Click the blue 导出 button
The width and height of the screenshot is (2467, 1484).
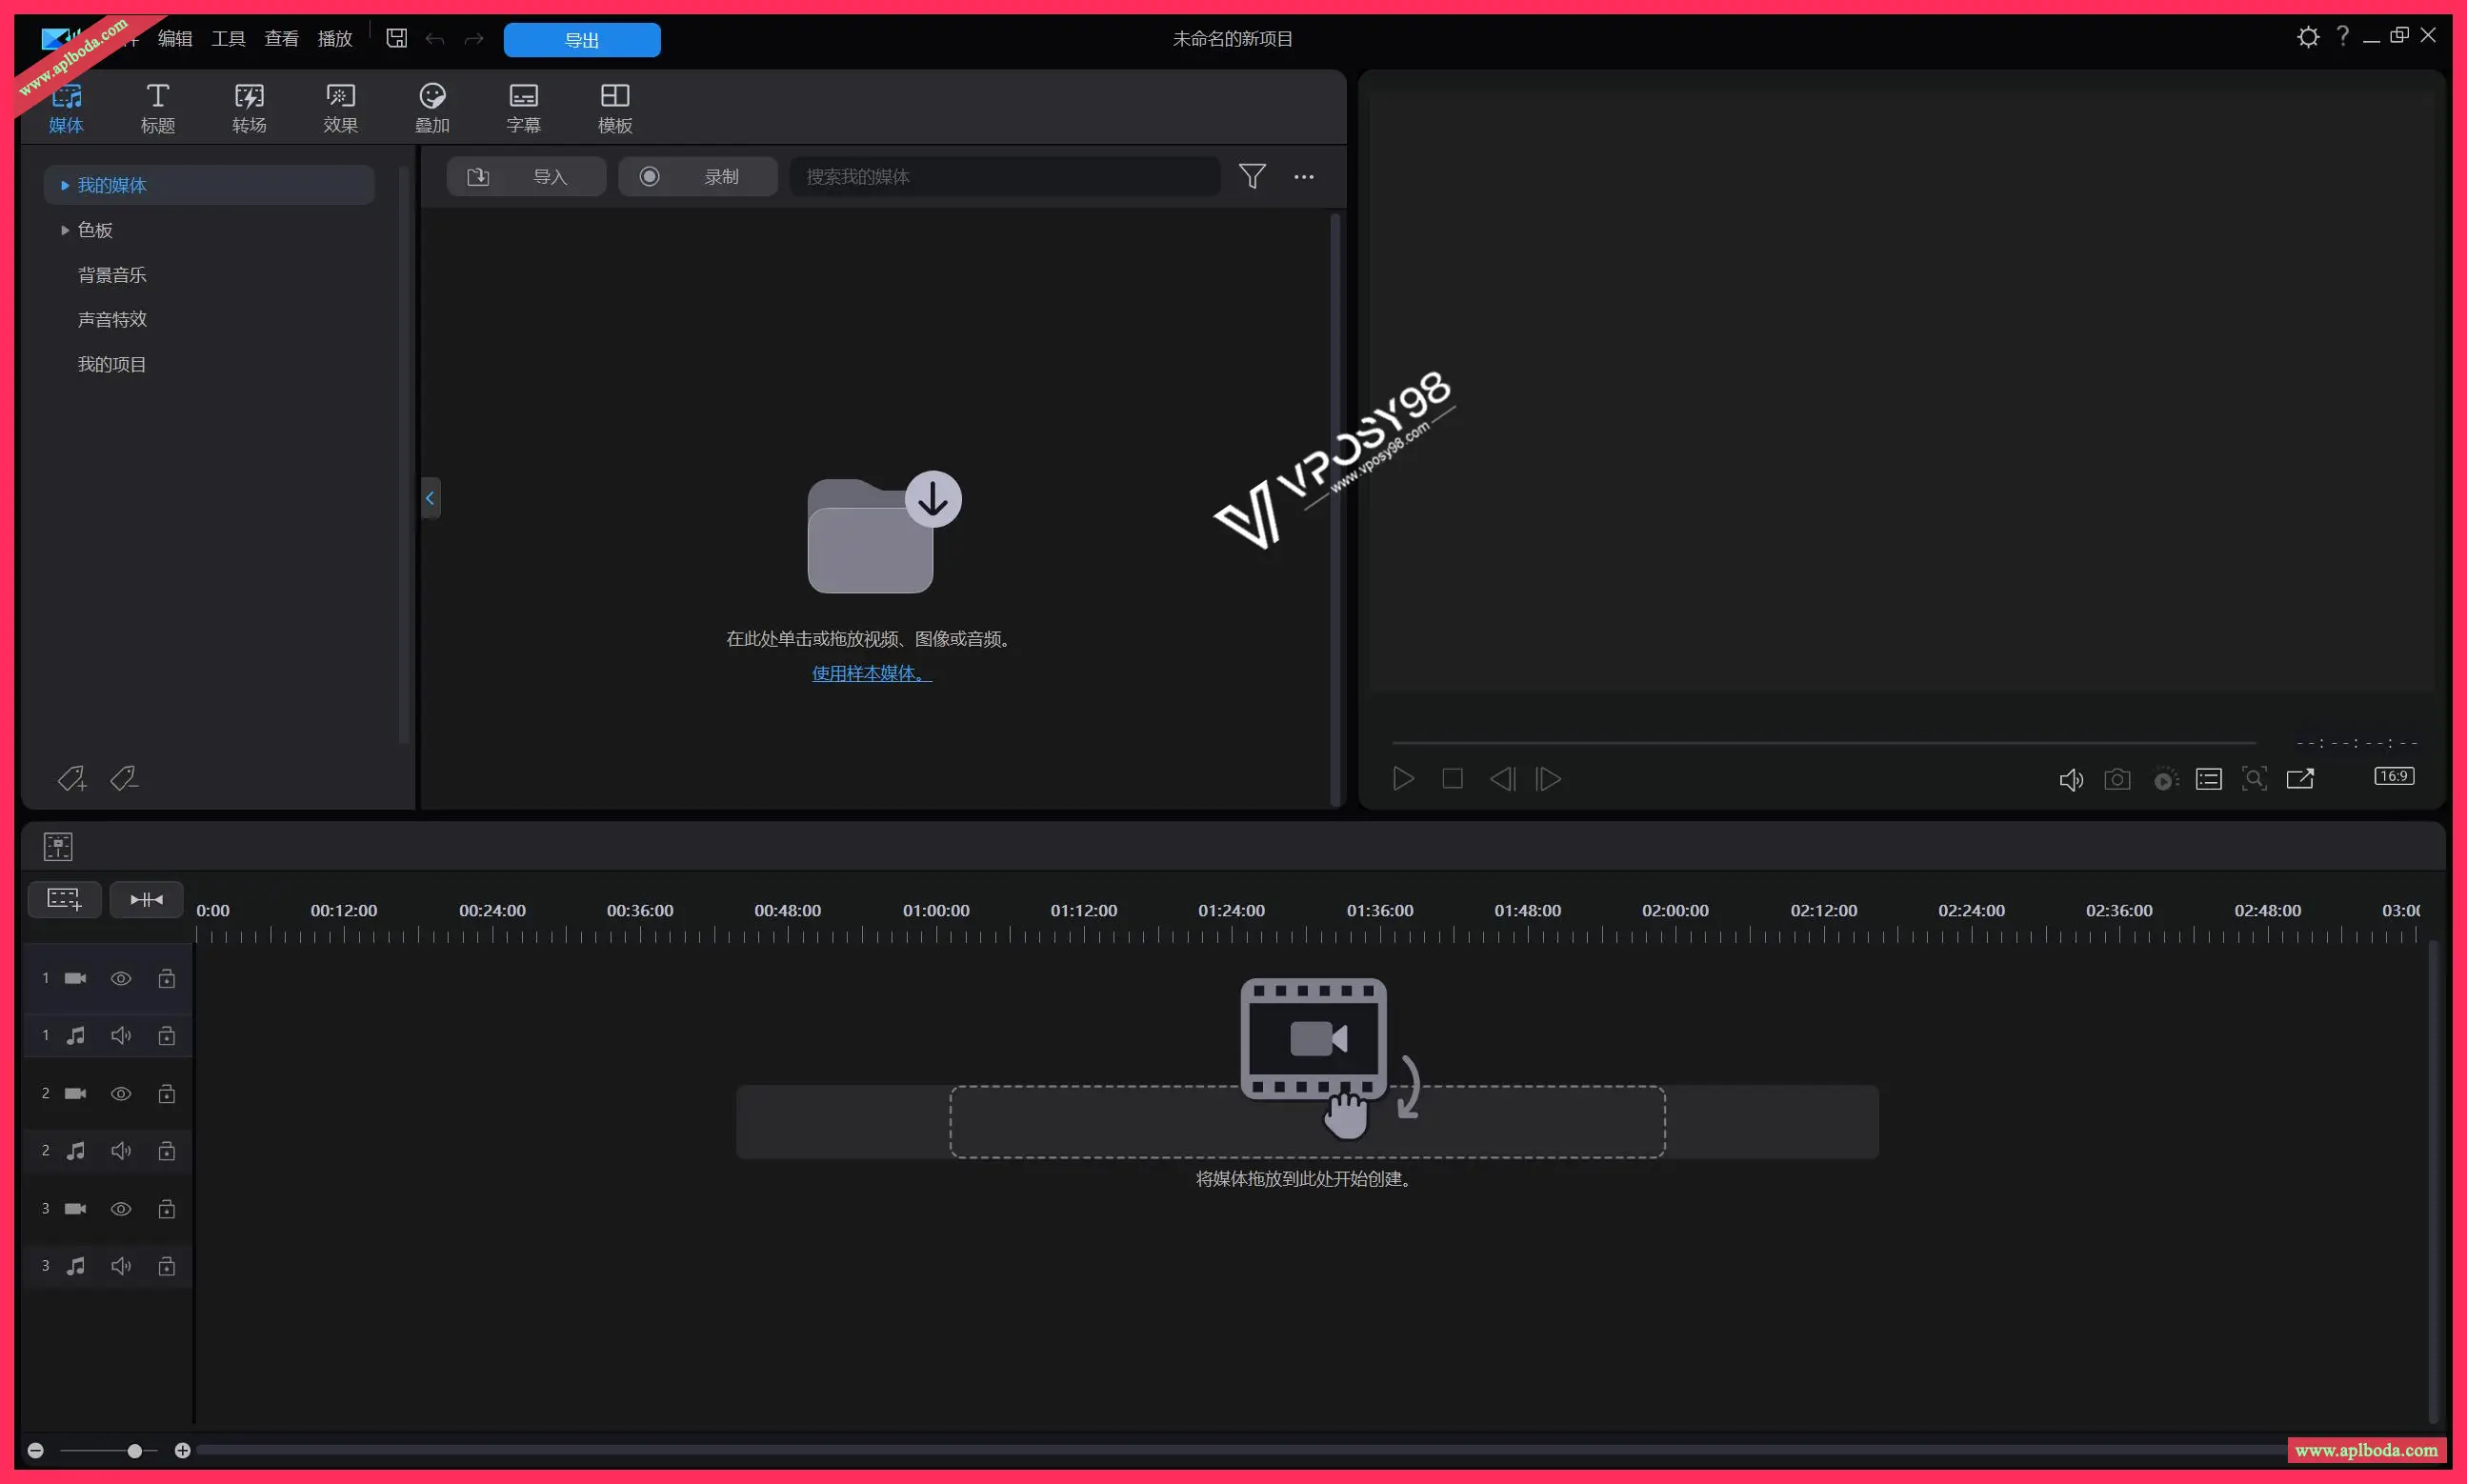point(581,40)
